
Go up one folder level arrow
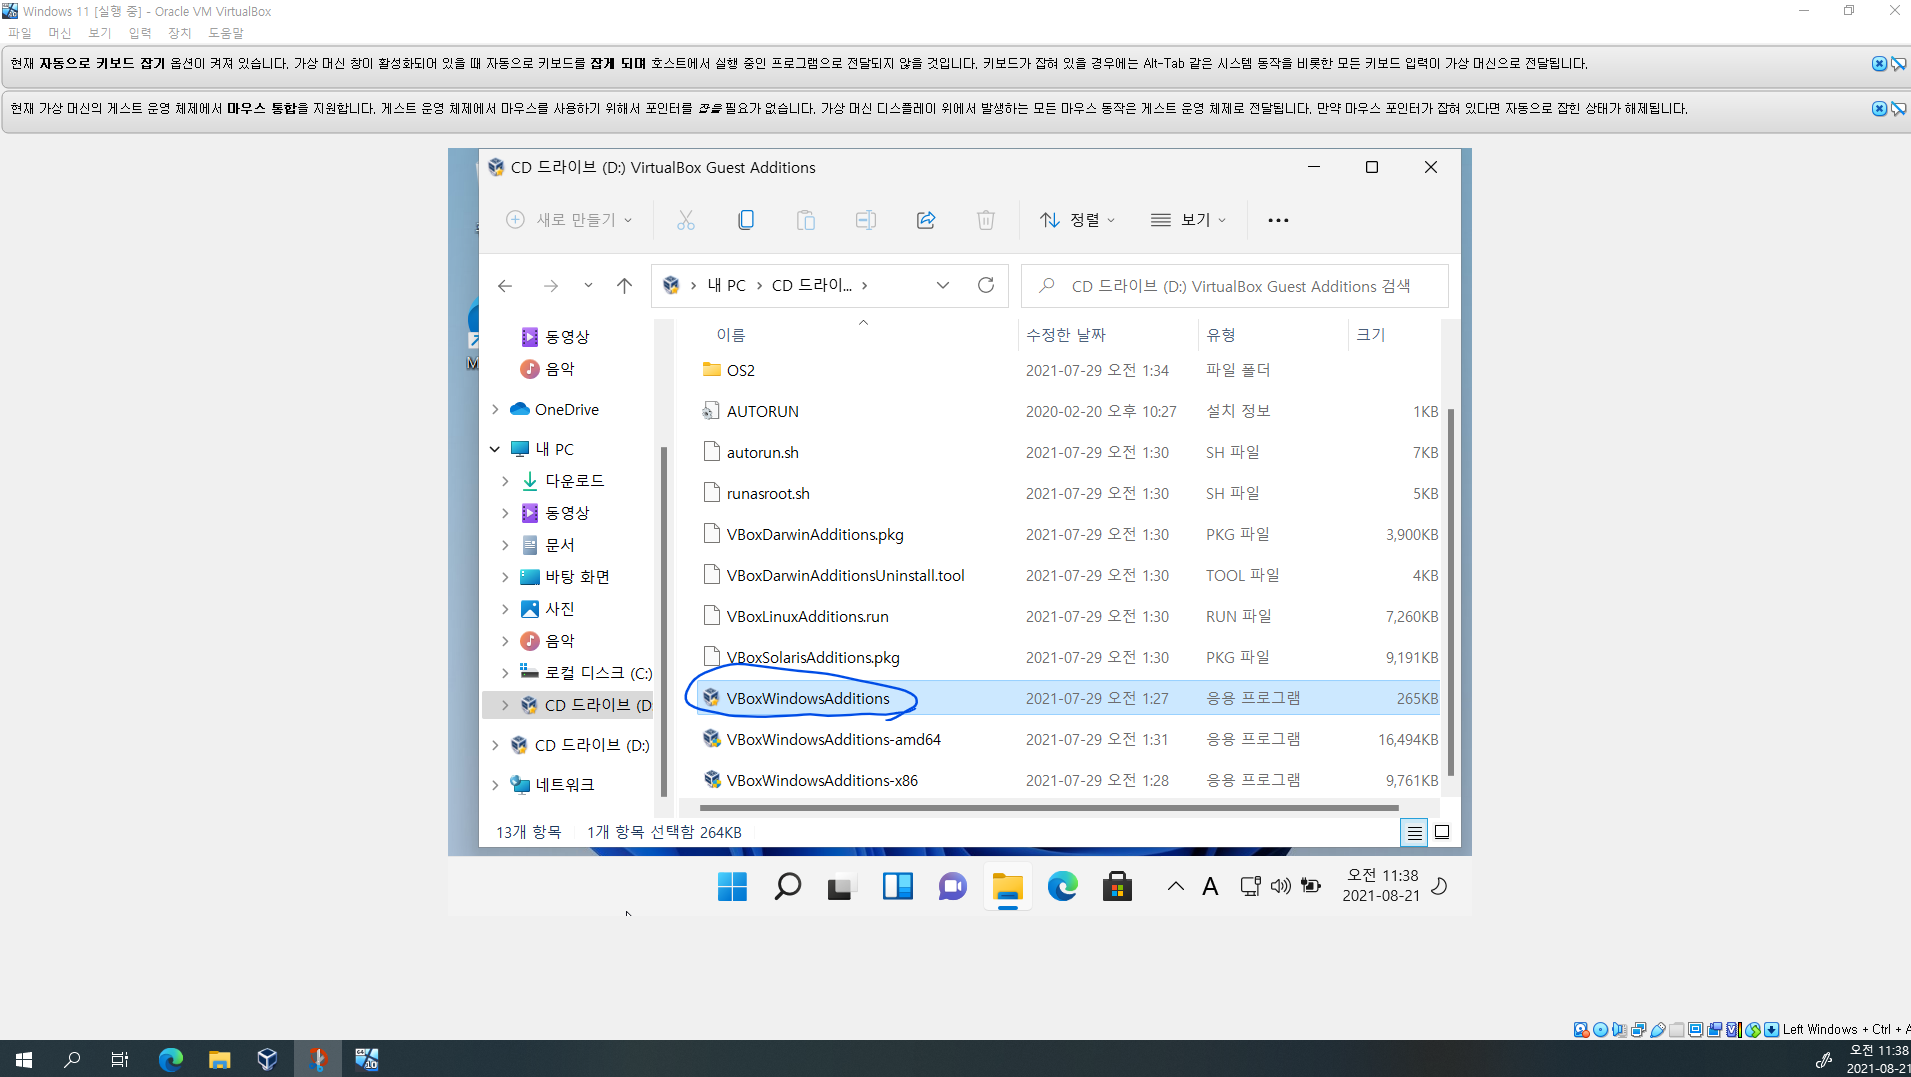coord(625,286)
